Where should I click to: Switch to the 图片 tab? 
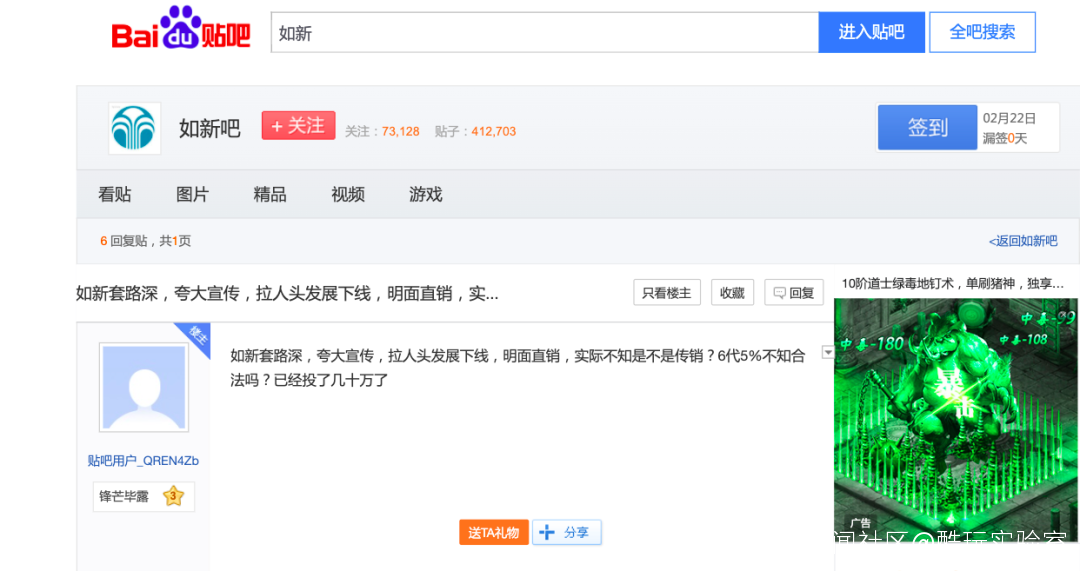coord(192,195)
